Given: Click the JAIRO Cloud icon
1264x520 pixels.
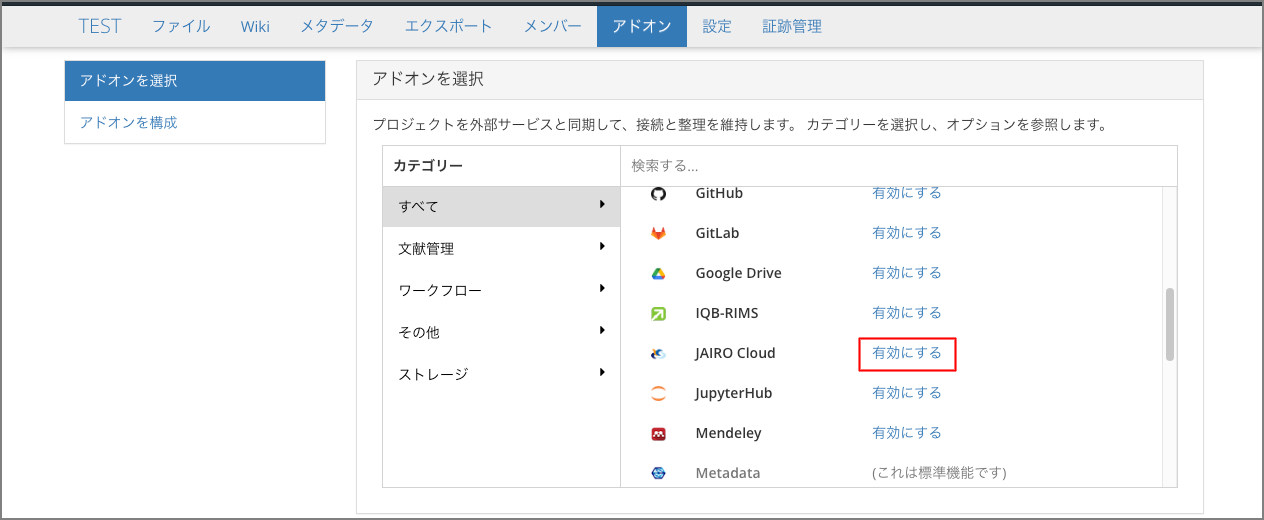Looking at the screenshot, I should coord(658,353).
